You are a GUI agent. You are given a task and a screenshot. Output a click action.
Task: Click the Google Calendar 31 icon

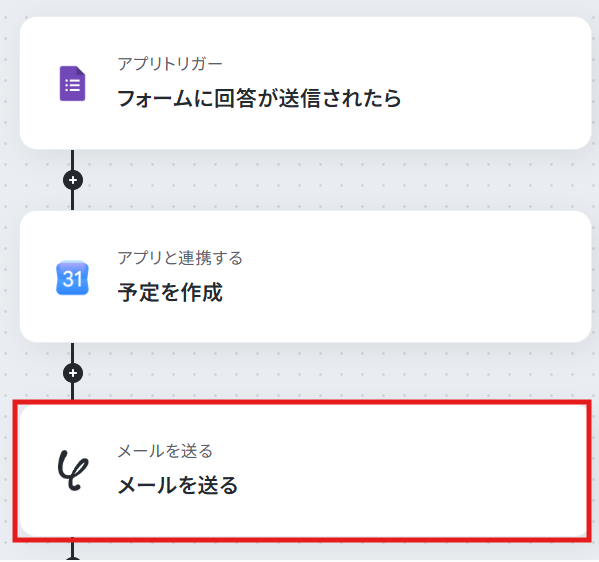(x=72, y=278)
